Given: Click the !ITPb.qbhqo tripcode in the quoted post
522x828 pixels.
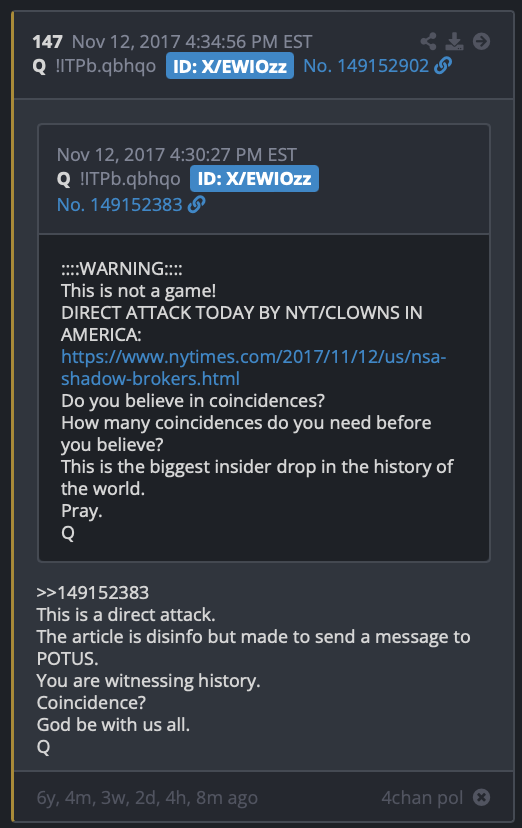Looking at the screenshot, I should click(130, 179).
